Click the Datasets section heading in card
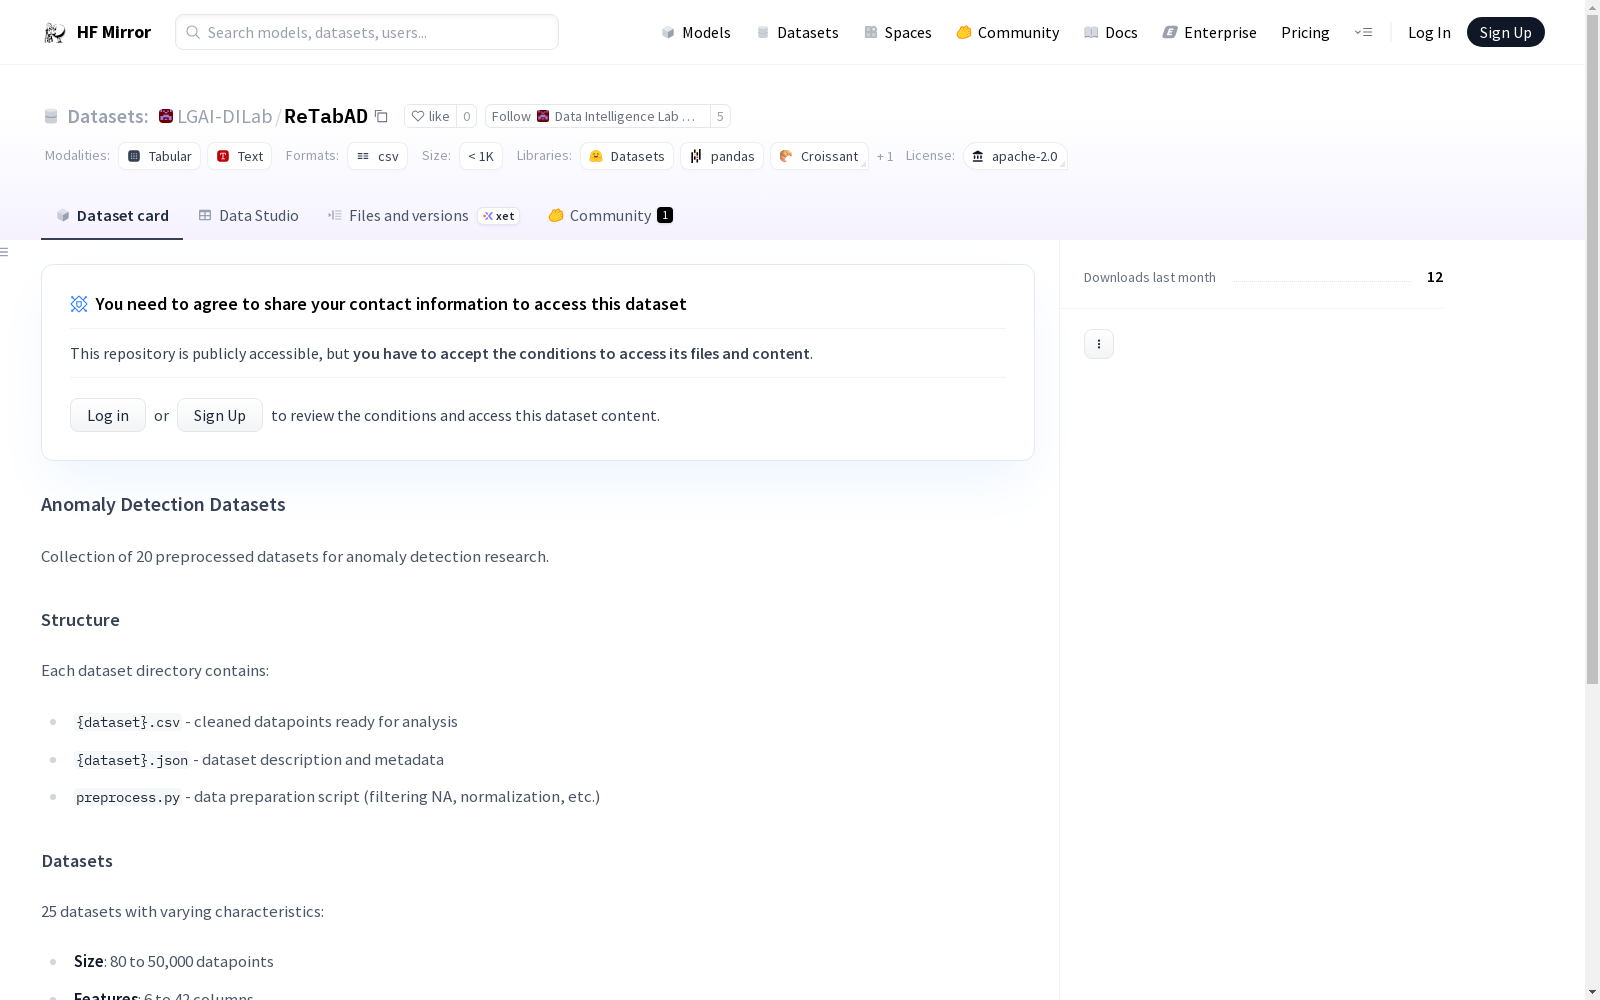 pos(77,861)
